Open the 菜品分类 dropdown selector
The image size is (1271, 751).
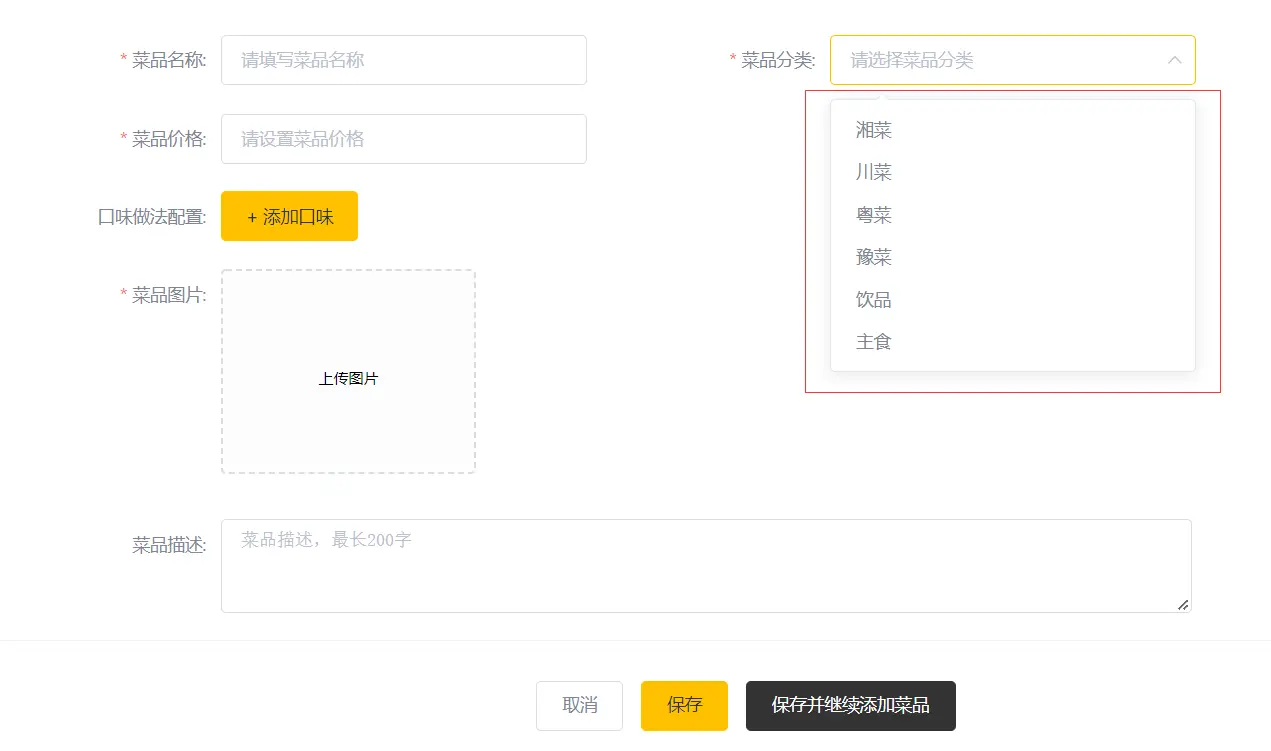point(1012,60)
